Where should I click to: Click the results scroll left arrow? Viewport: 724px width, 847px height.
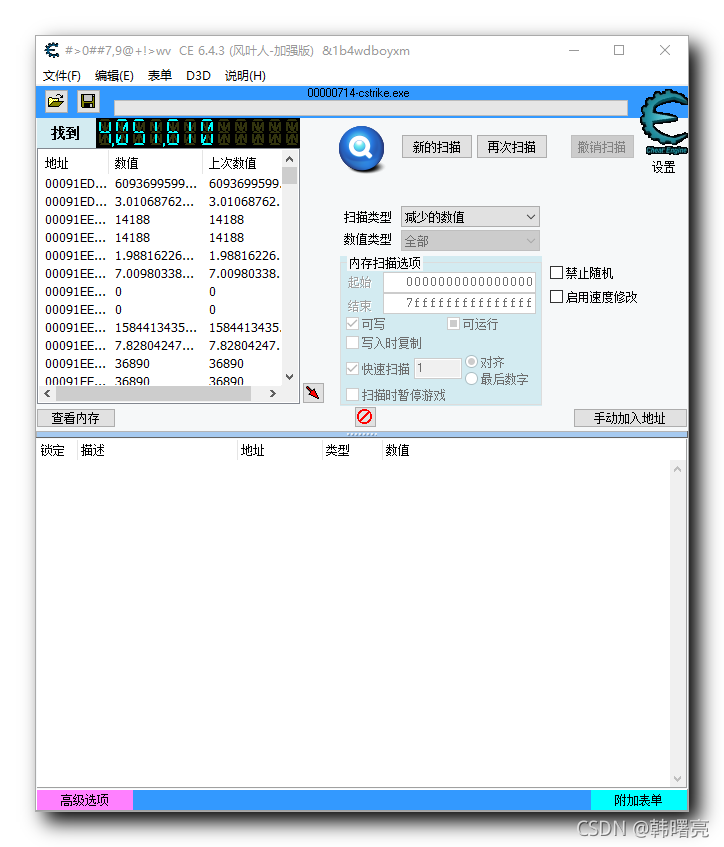pyautogui.click(x=48, y=394)
